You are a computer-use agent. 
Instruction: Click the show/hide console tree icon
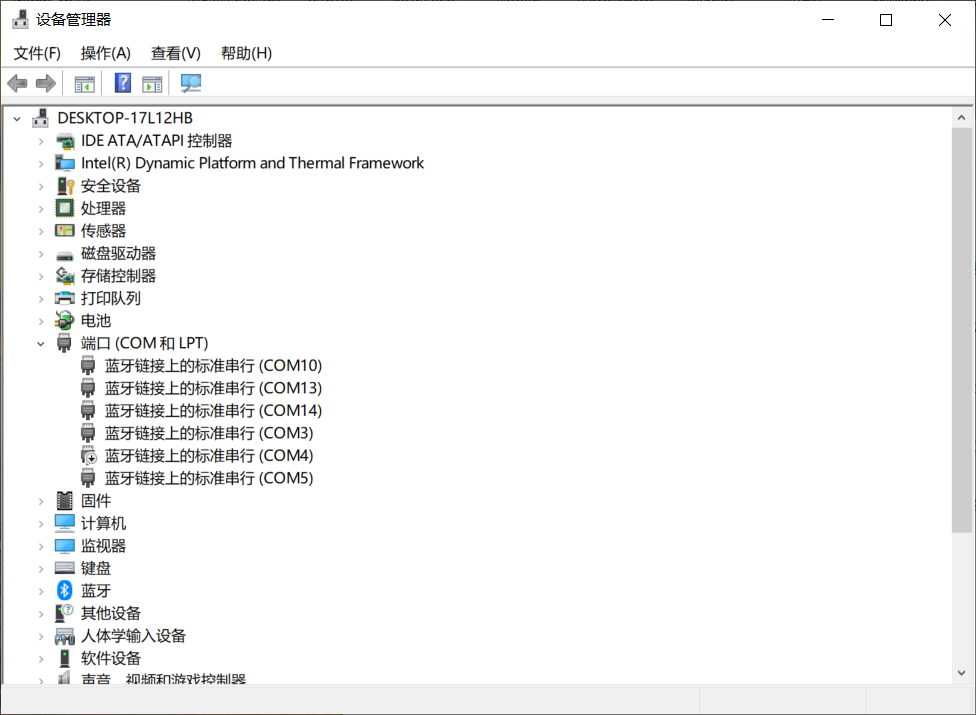pyautogui.click(x=84, y=83)
